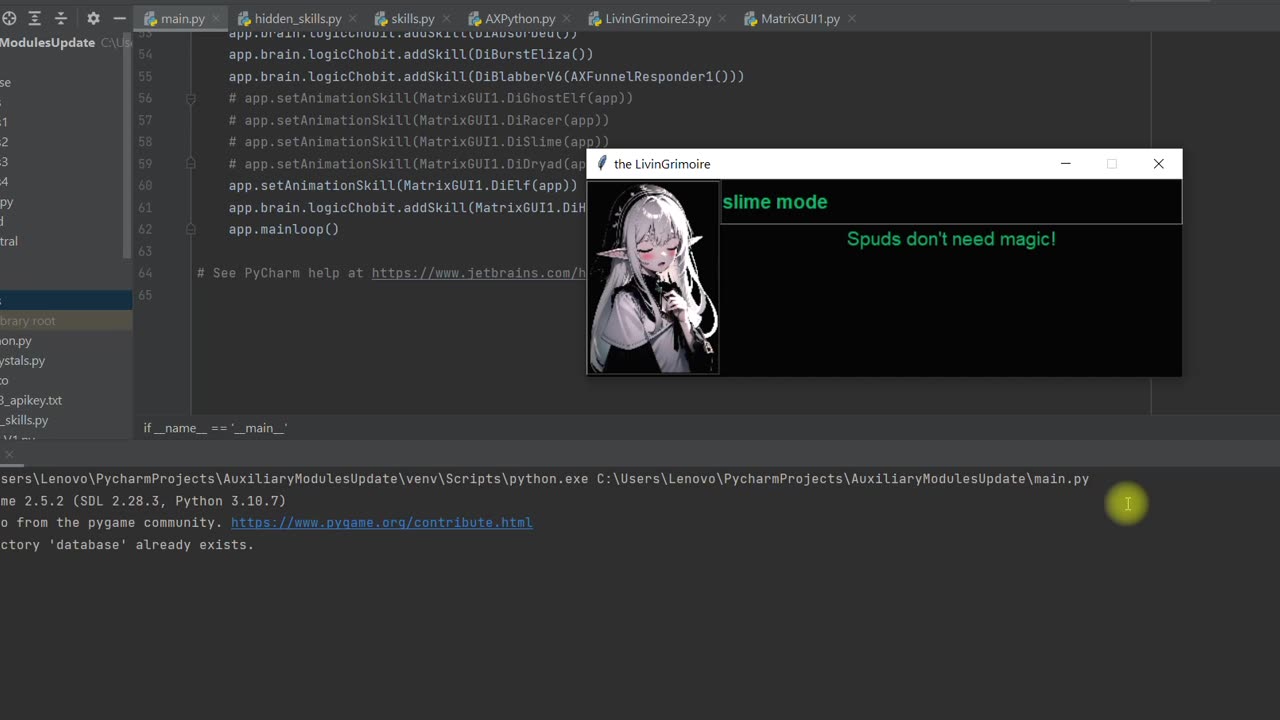Close the main.py editor tab
The width and height of the screenshot is (1280, 720).
216,19
